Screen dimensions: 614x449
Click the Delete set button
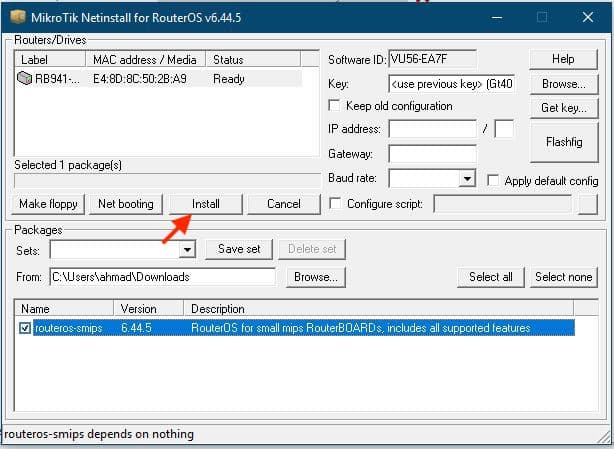pyautogui.click(x=312, y=249)
